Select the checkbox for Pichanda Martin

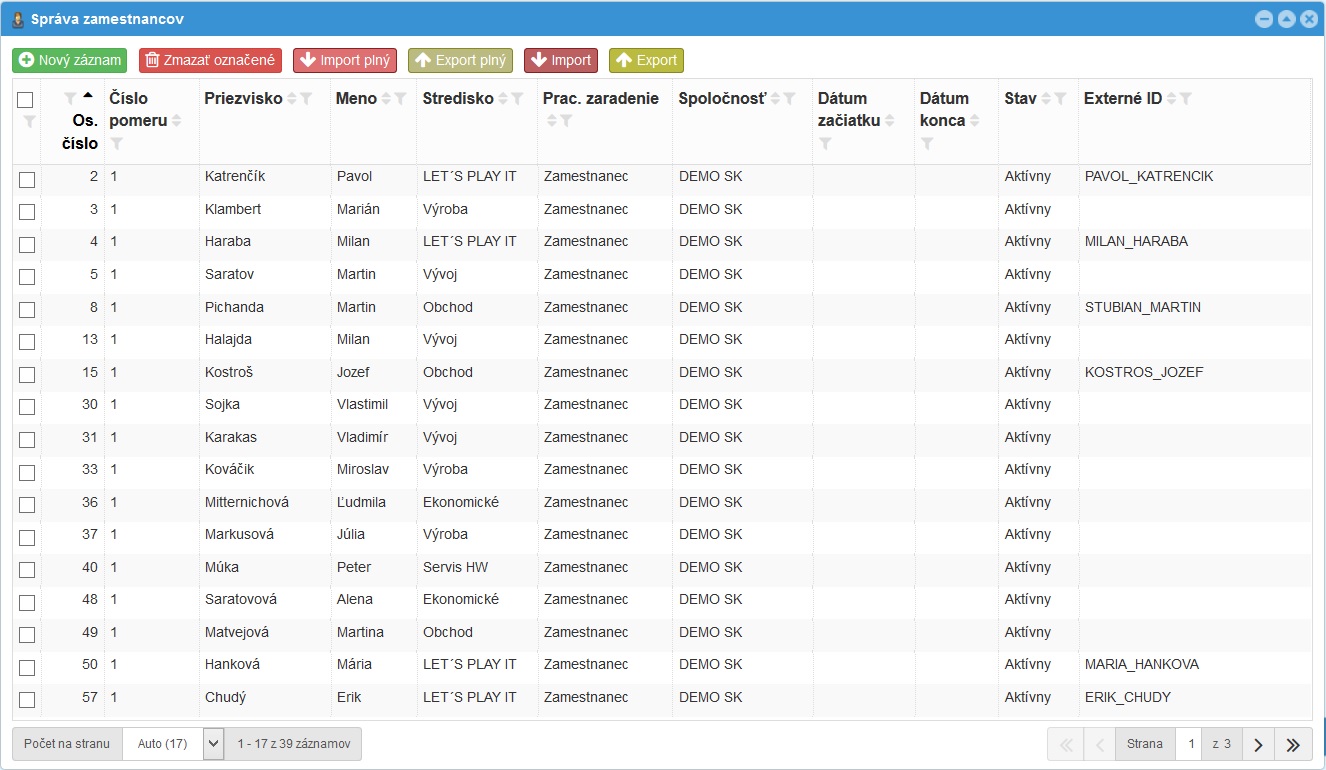coord(27,310)
